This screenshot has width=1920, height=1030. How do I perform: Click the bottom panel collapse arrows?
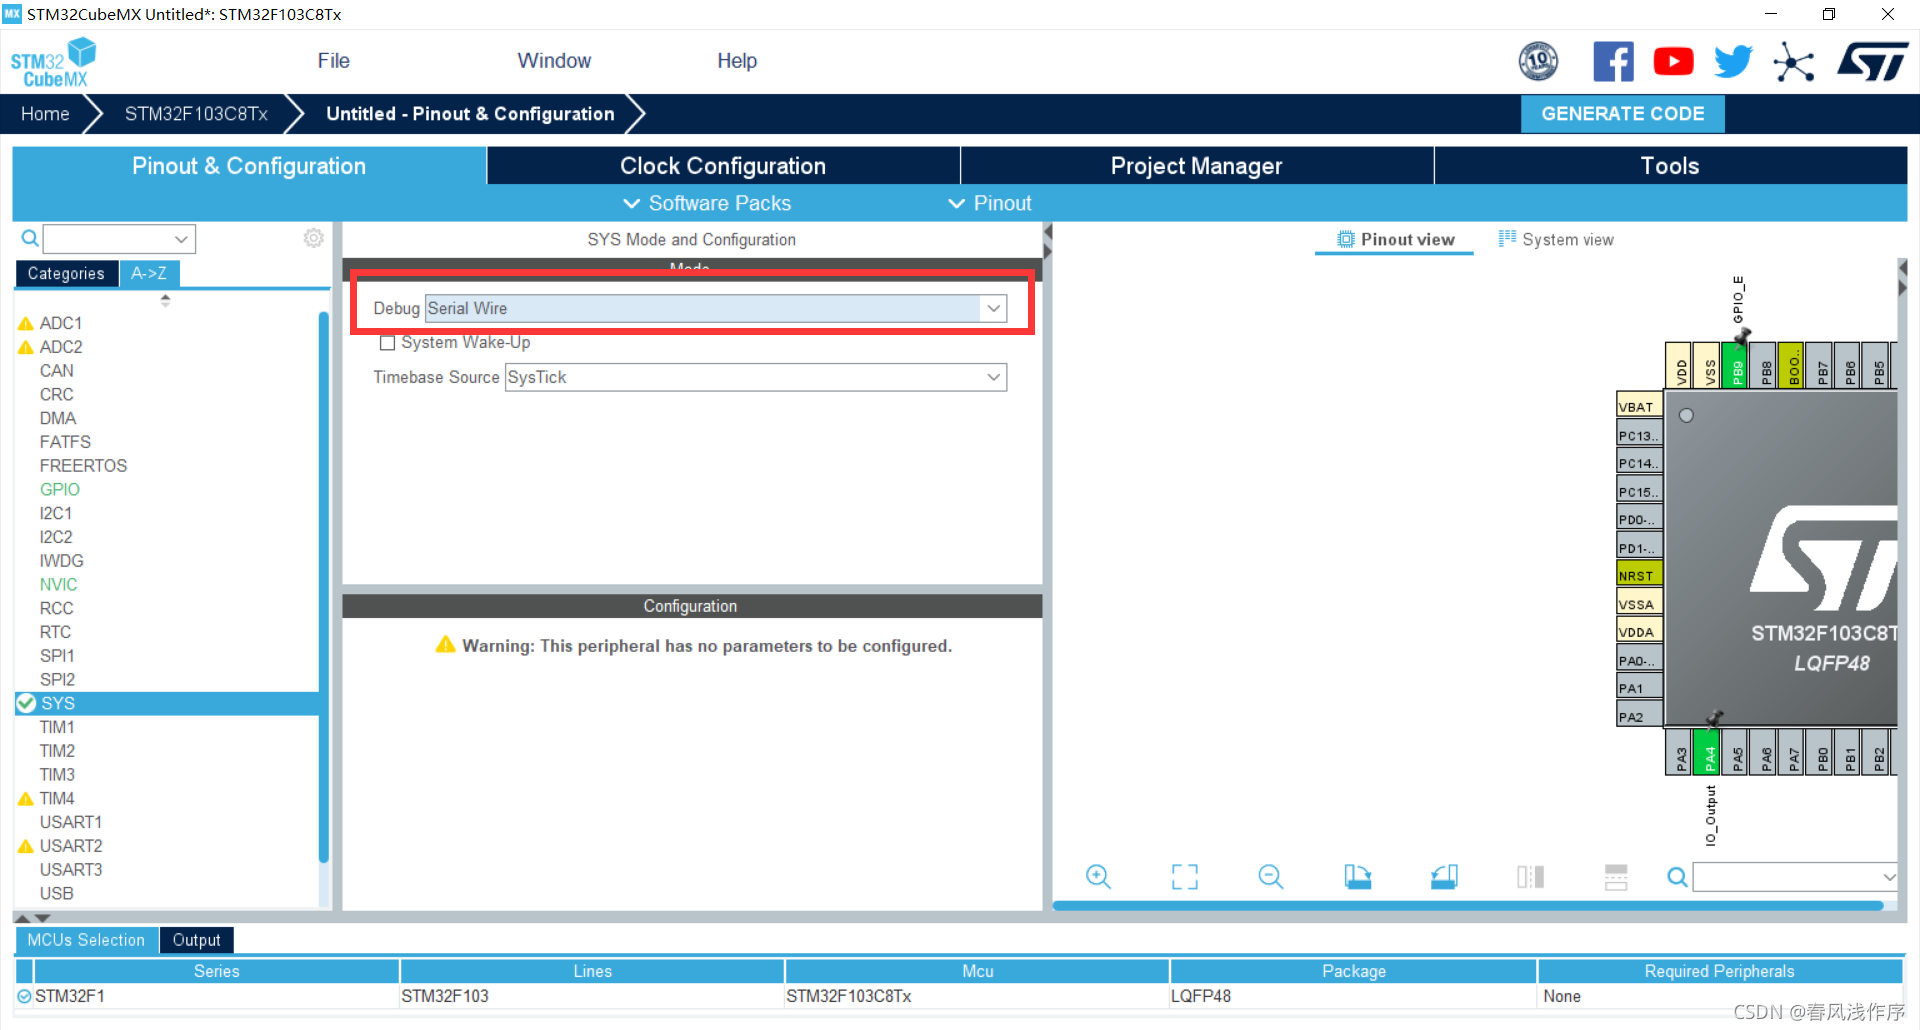coord(30,917)
